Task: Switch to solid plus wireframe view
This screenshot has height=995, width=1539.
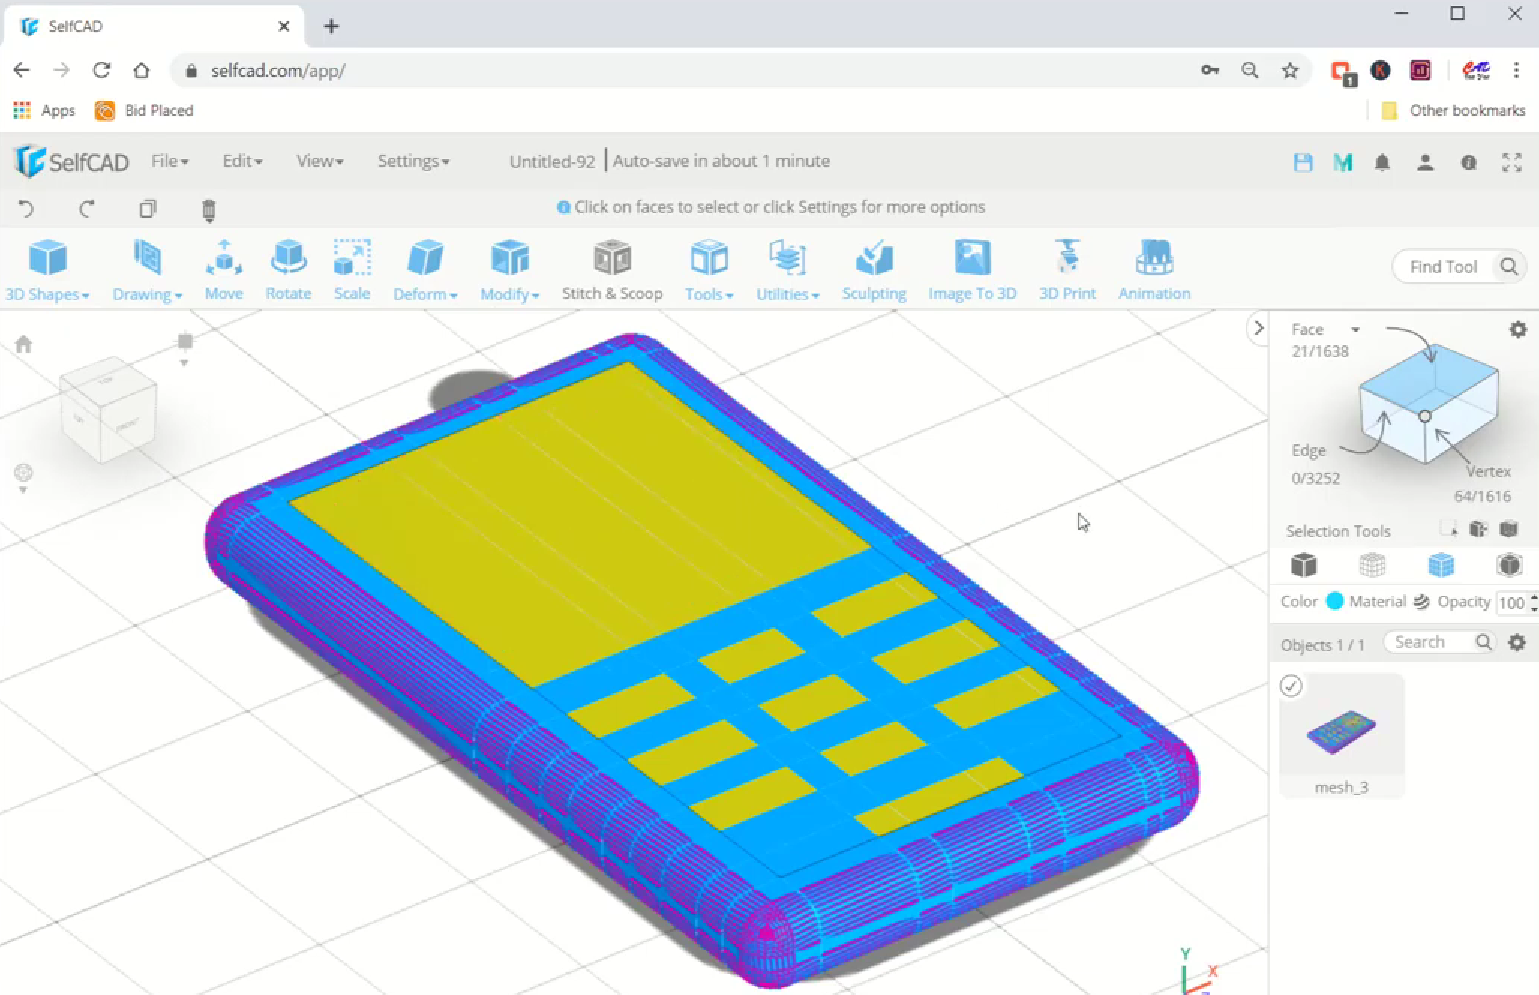Action: click(x=1441, y=565)
